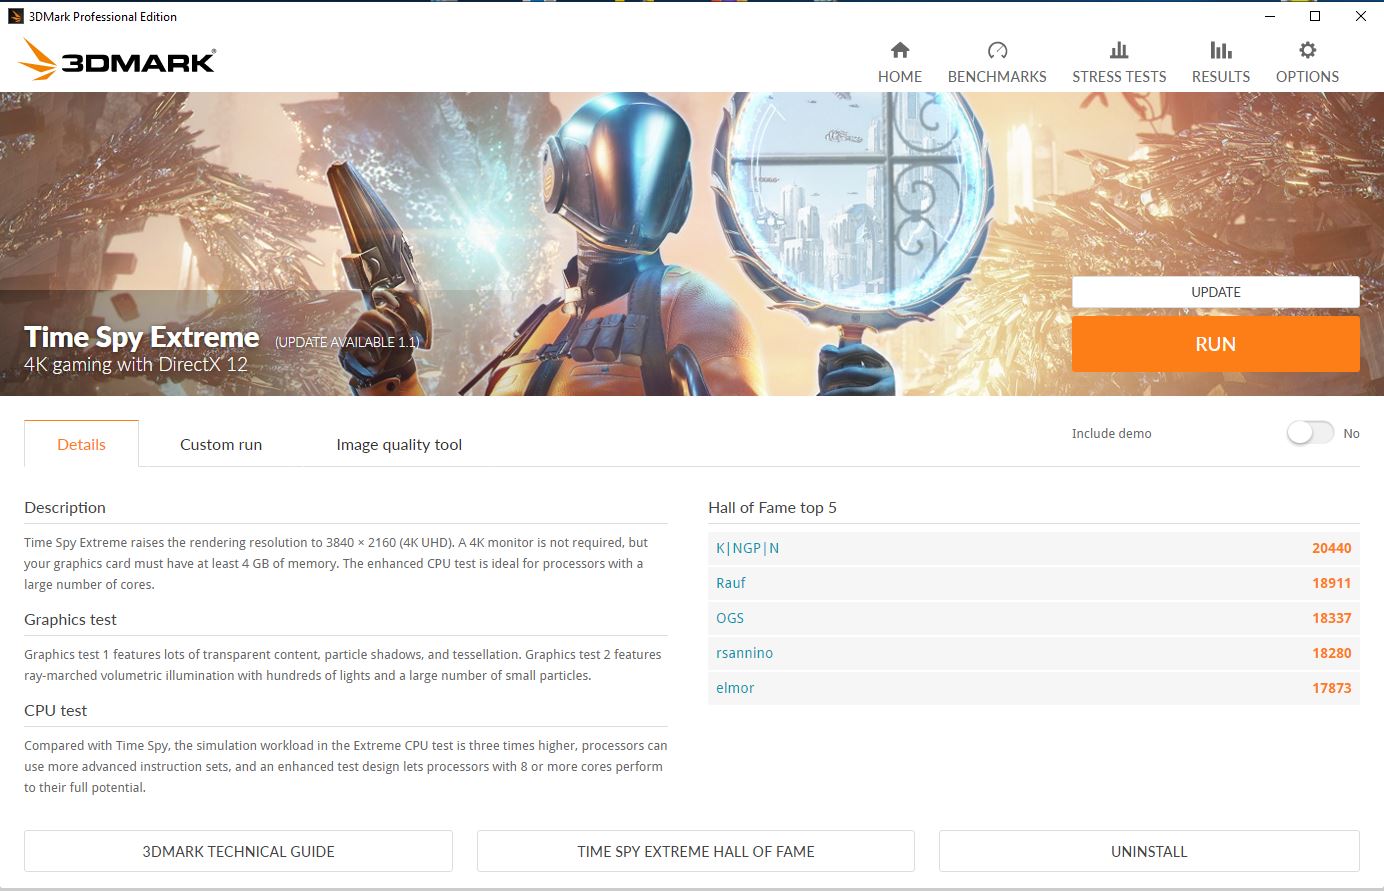Click UPDATE to install version 1.1
This screenshot has width=1384, height=891.
[1215, 291]
